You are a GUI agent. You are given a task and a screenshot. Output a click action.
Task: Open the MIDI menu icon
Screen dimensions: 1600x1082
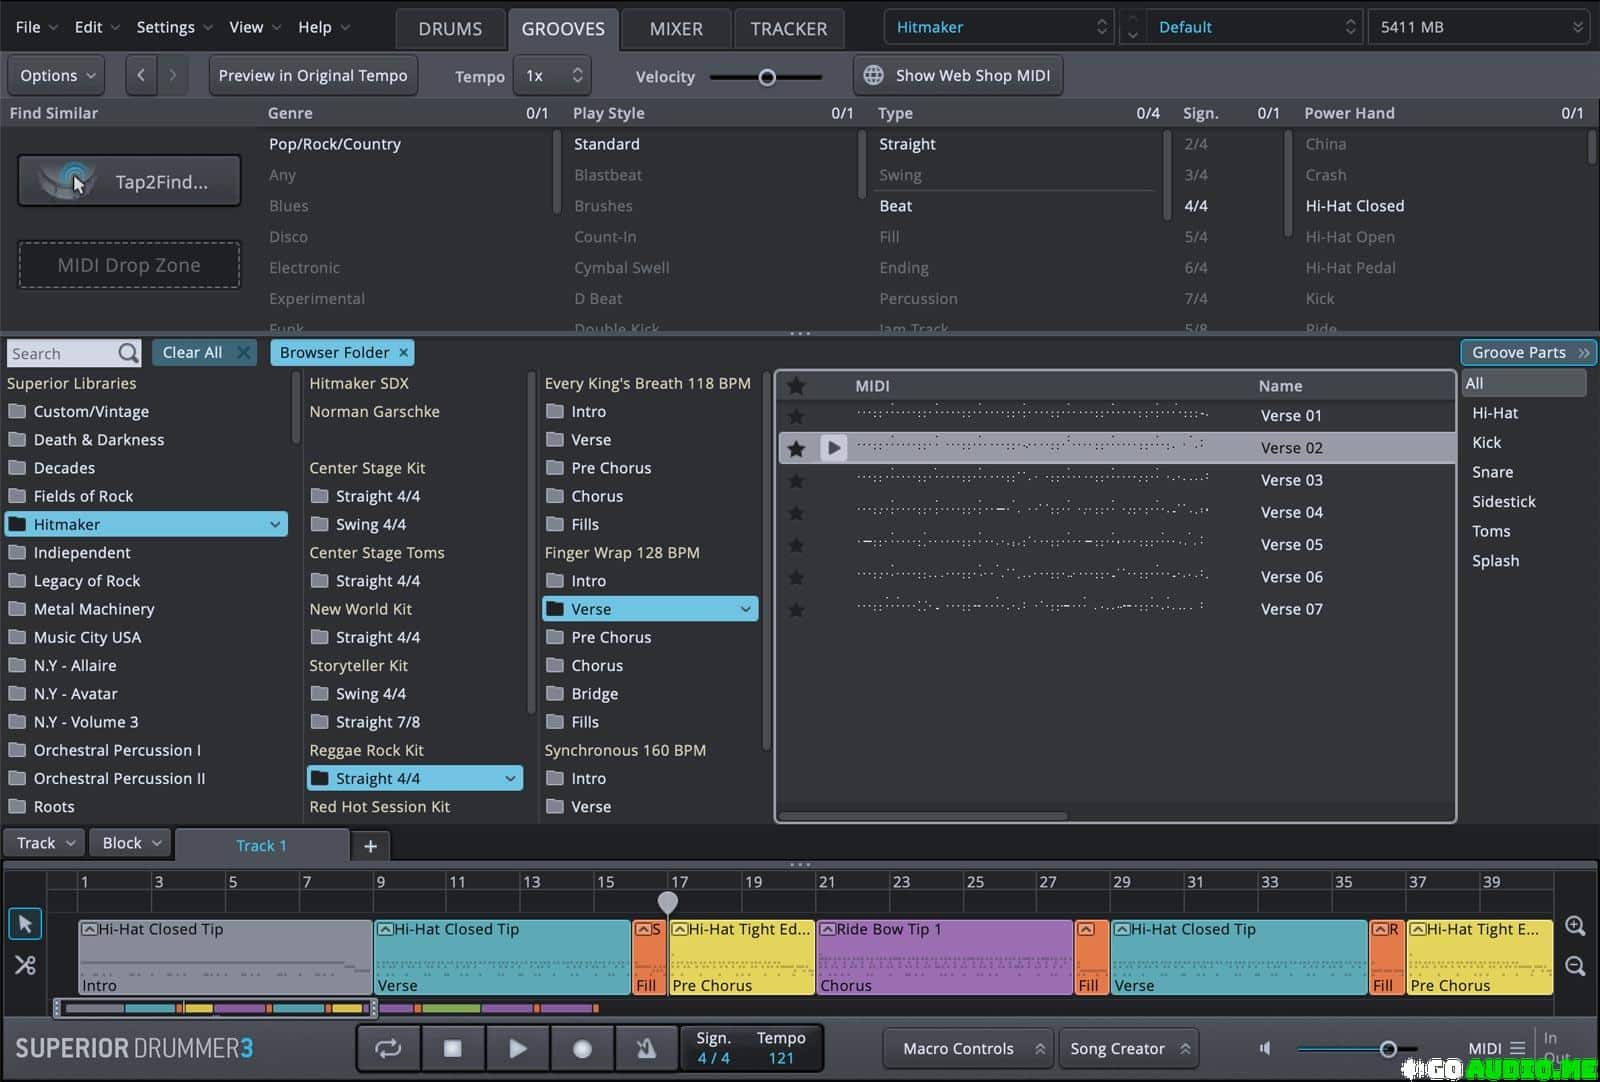click(x=1518, y=1048)
